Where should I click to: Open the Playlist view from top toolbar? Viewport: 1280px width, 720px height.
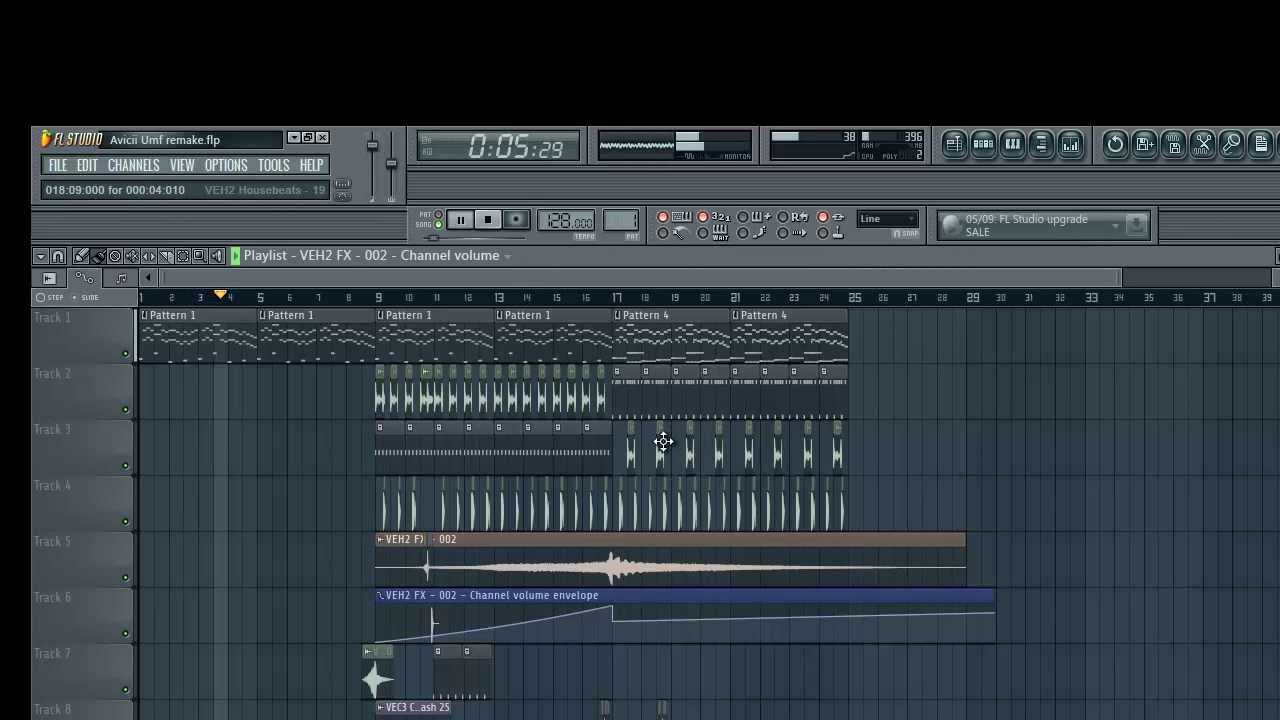[x=954, y=144]
